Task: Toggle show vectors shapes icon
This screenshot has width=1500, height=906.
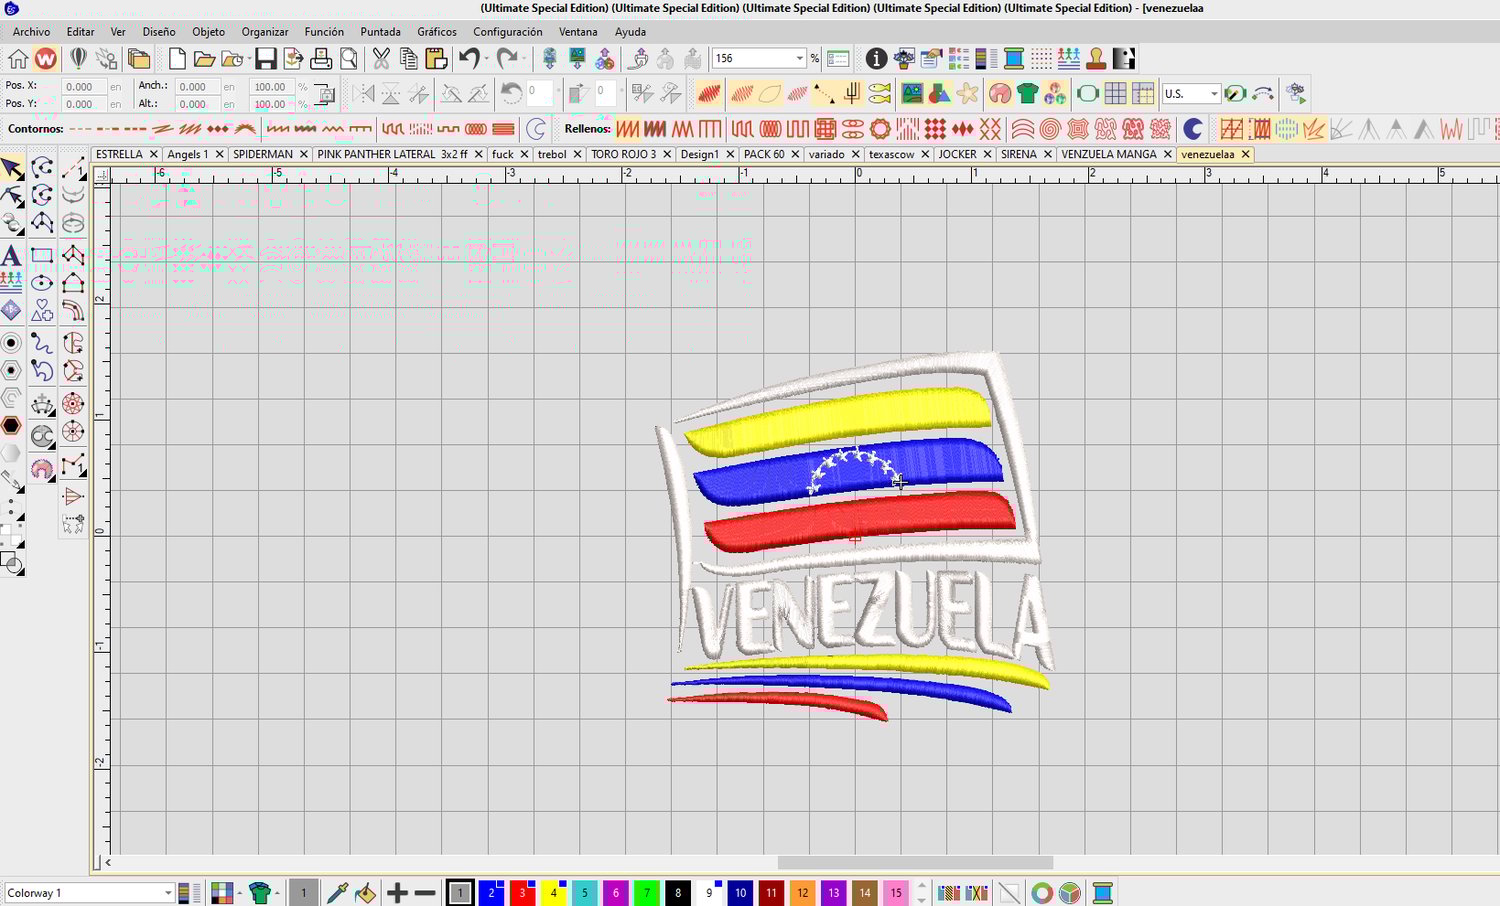Action: 939,94
